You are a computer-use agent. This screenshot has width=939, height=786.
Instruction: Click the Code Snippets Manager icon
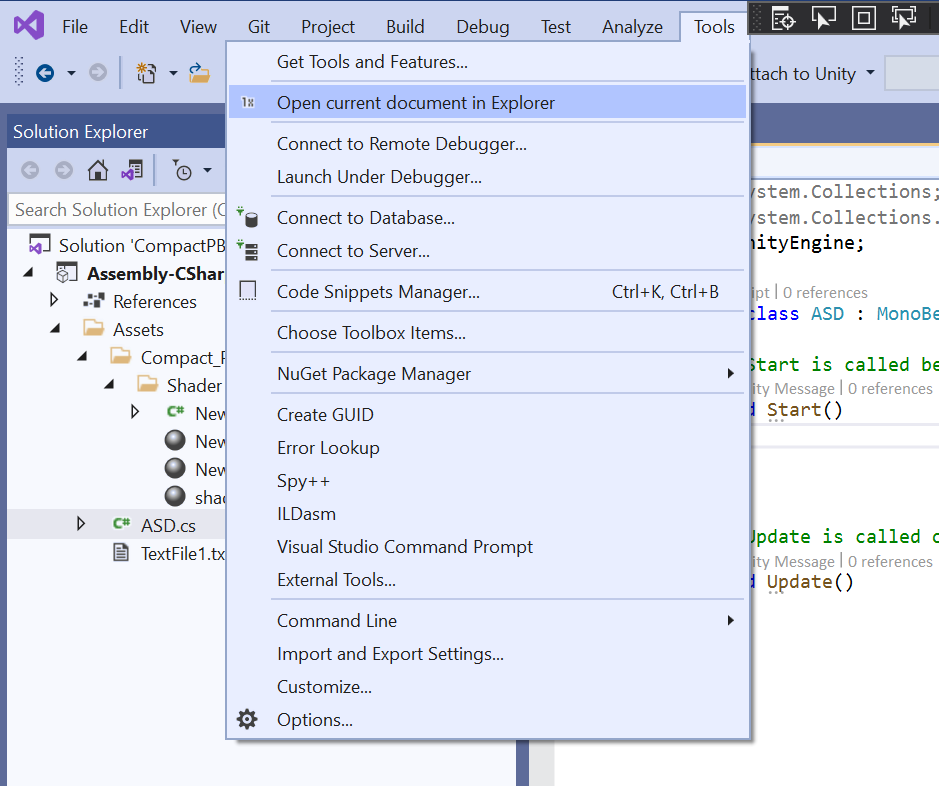pos(247,291)
